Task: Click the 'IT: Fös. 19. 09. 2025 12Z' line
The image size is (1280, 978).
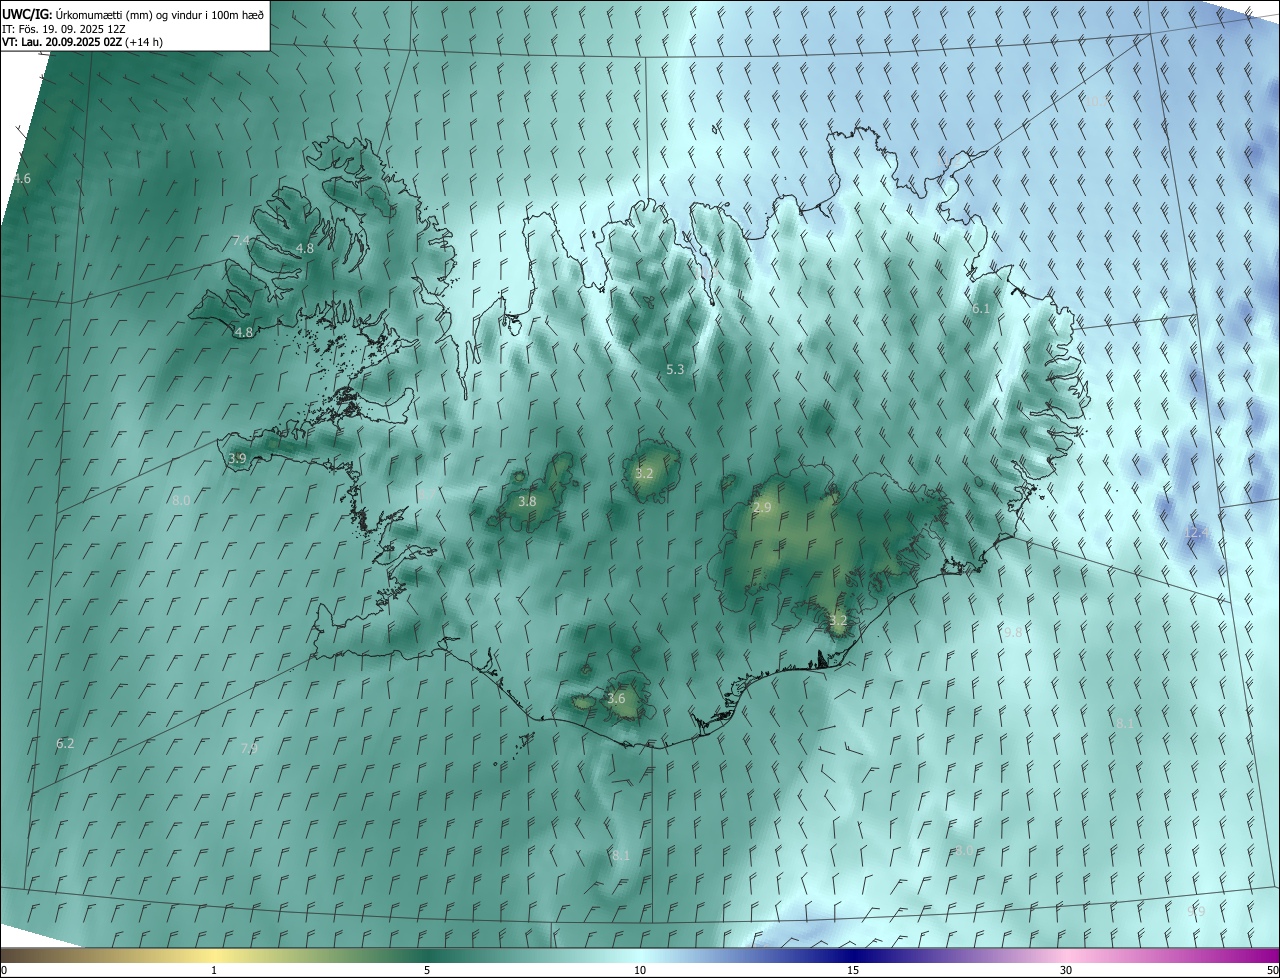Action: tap(64, 28)
